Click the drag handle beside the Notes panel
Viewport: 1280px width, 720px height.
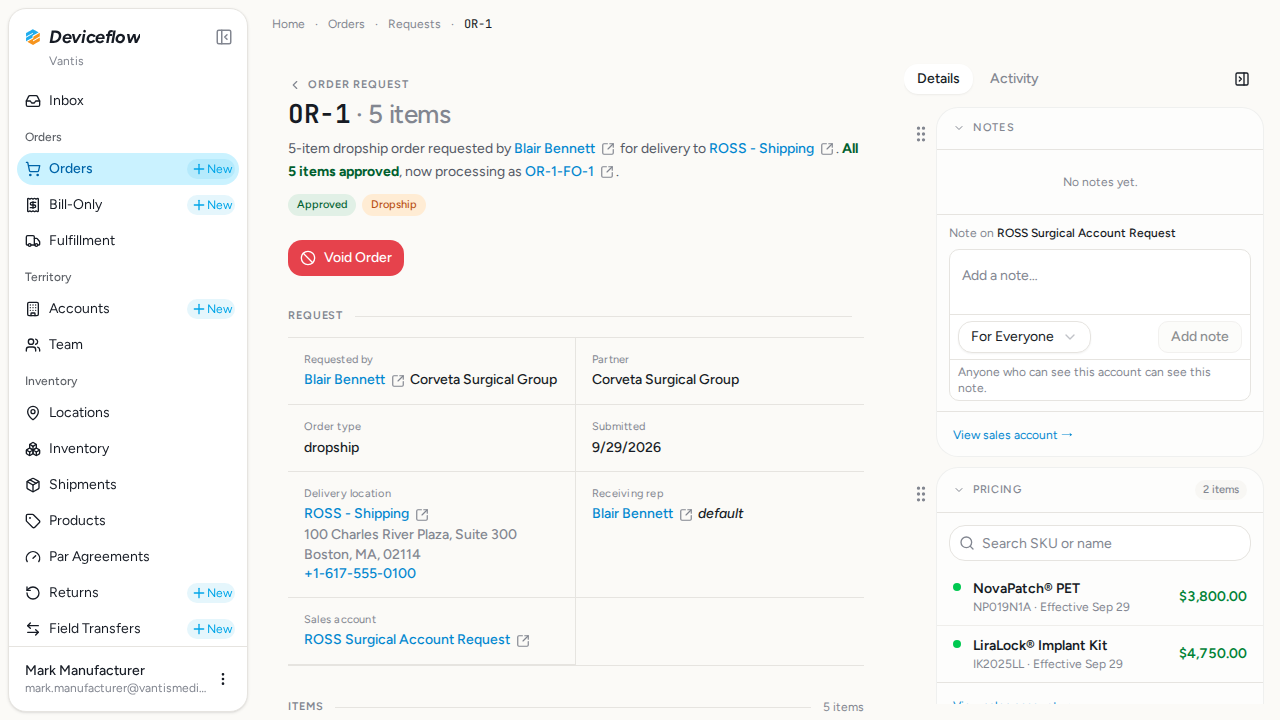click(921, 134)
